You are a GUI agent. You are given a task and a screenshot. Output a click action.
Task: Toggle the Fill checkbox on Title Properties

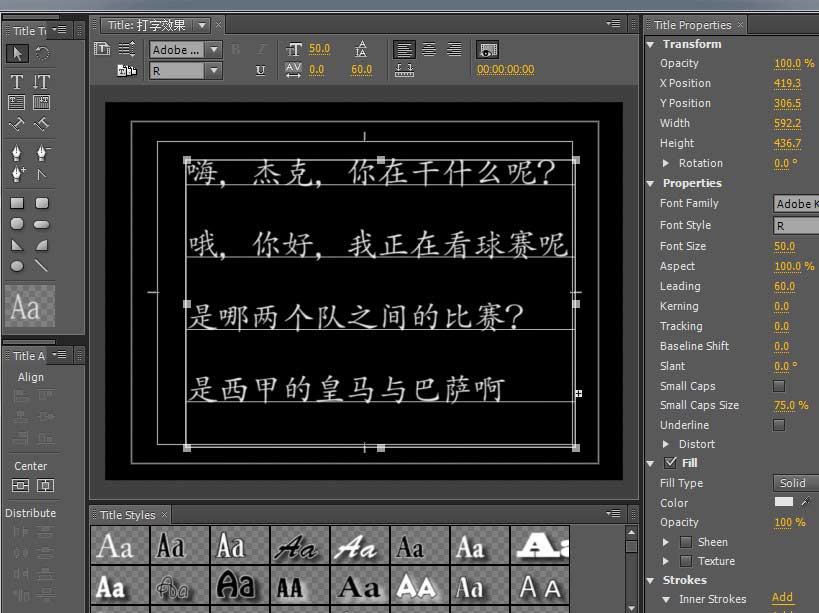(668, 463)
